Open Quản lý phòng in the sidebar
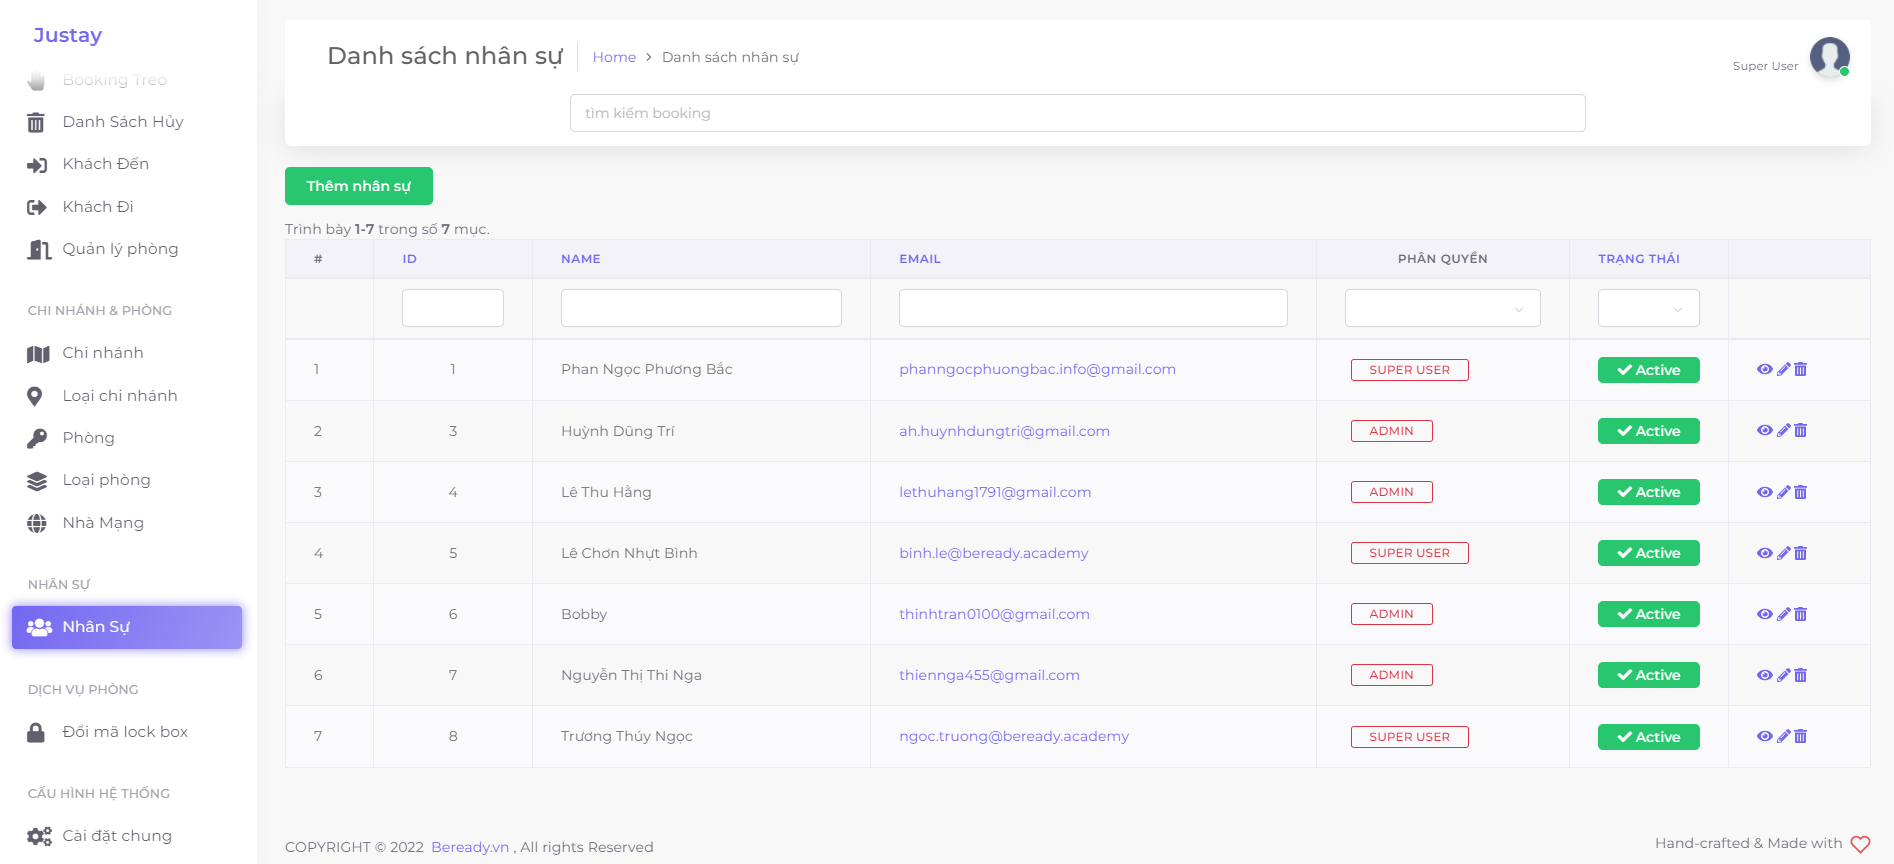The height and width of the screenshot is (864, 1894). (x=120, y=249)
